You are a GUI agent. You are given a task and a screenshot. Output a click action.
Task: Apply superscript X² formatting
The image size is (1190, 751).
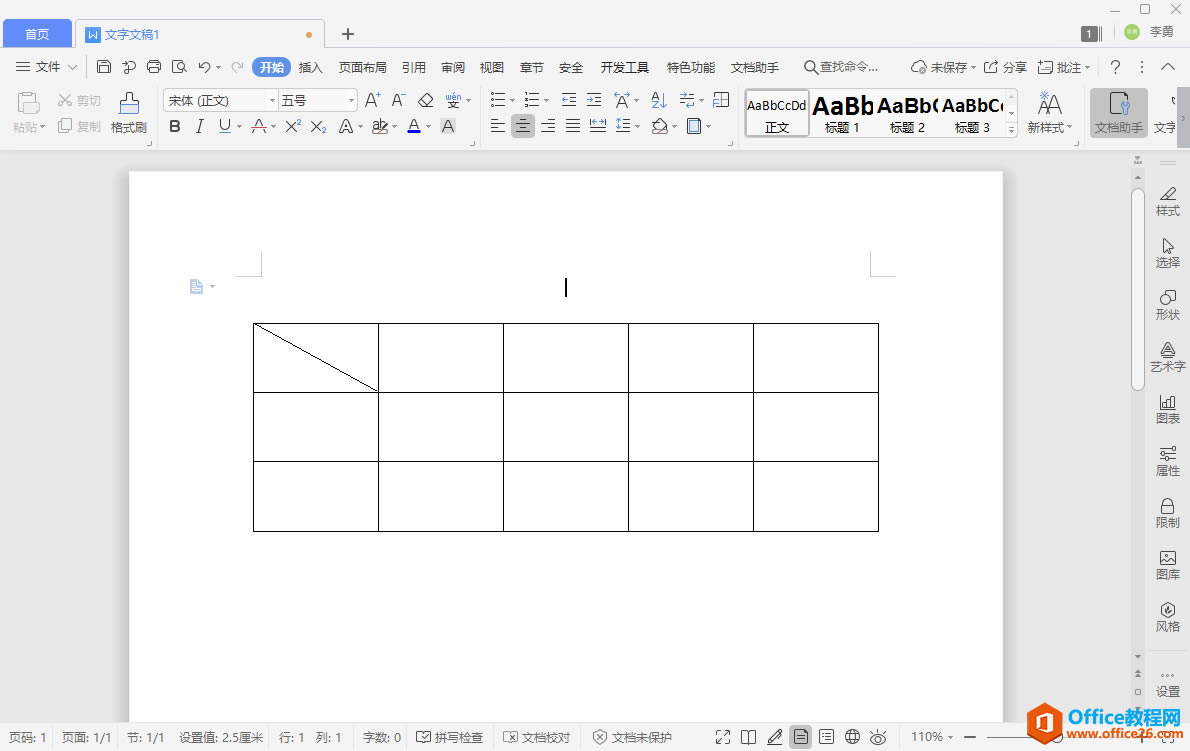click(x=293, y=126)
